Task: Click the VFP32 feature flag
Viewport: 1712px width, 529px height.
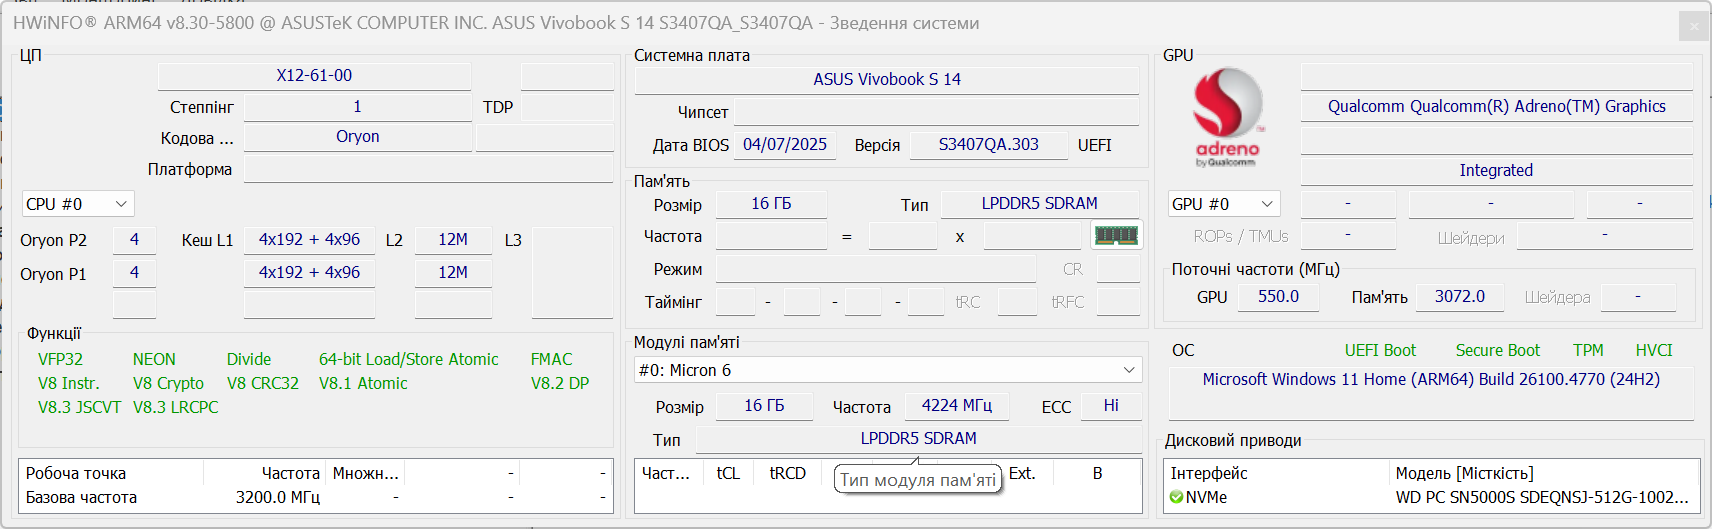Action: click(60, 359)
